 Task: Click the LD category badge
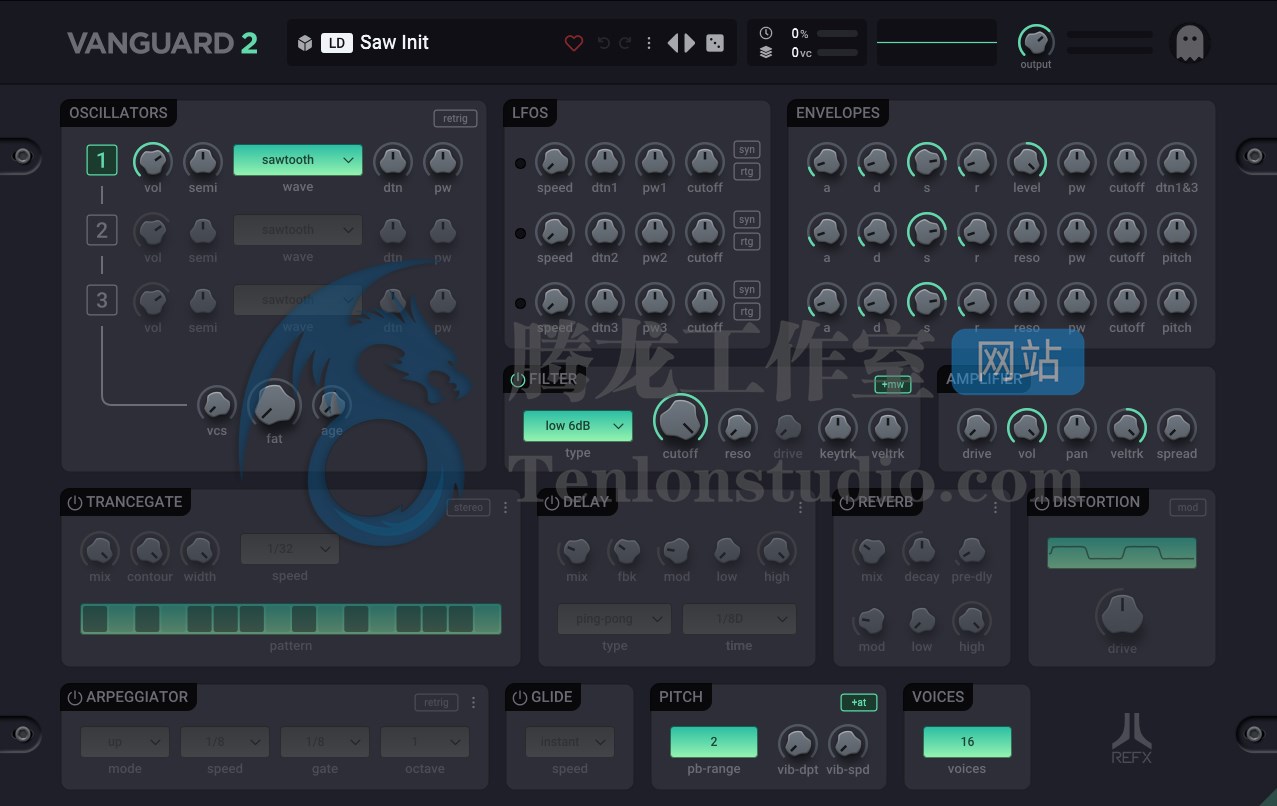click(337, 43)
